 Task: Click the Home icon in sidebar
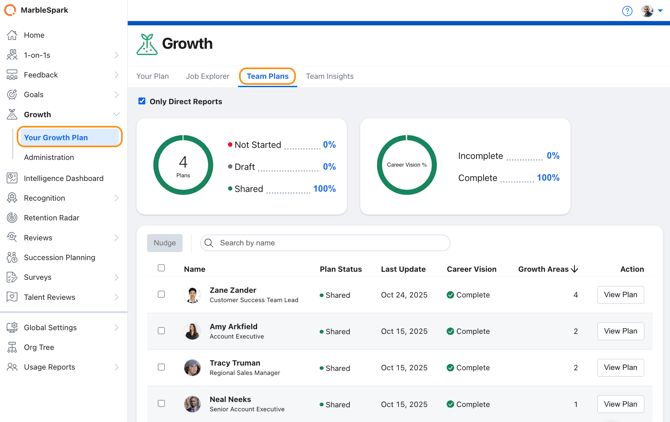point(12,35)
